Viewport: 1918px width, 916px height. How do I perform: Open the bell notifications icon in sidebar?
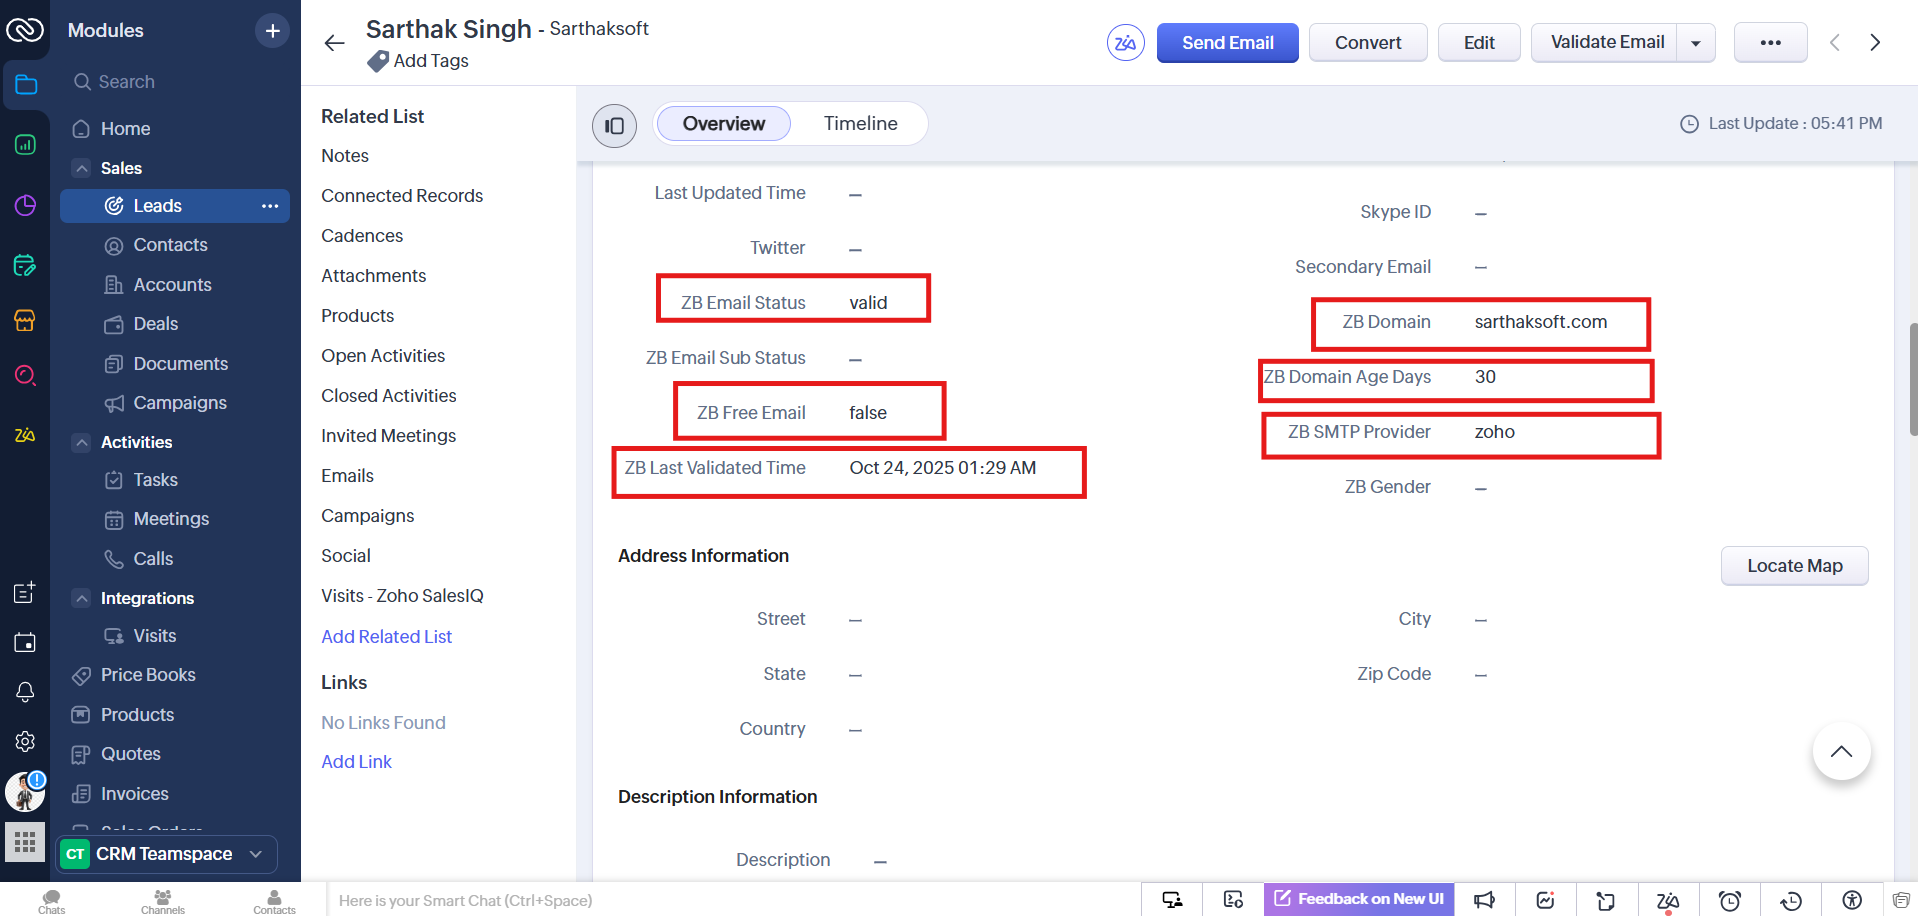(x=25, y=692)
